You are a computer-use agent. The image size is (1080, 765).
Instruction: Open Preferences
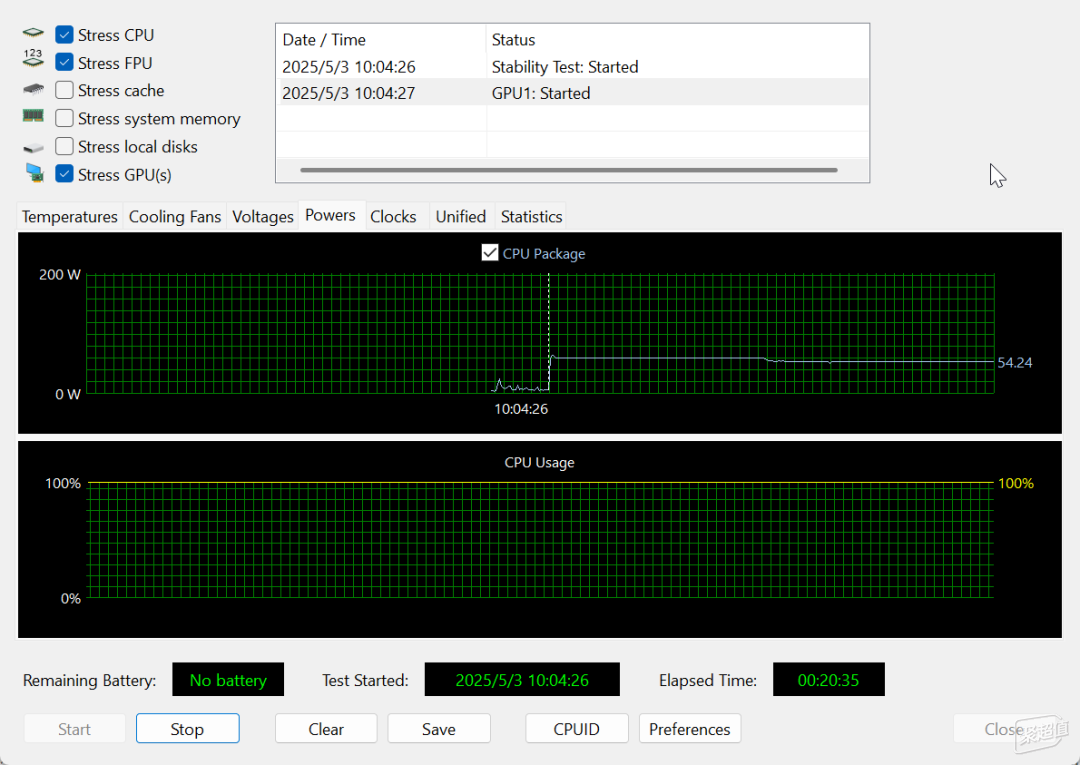tap(689, 729)
